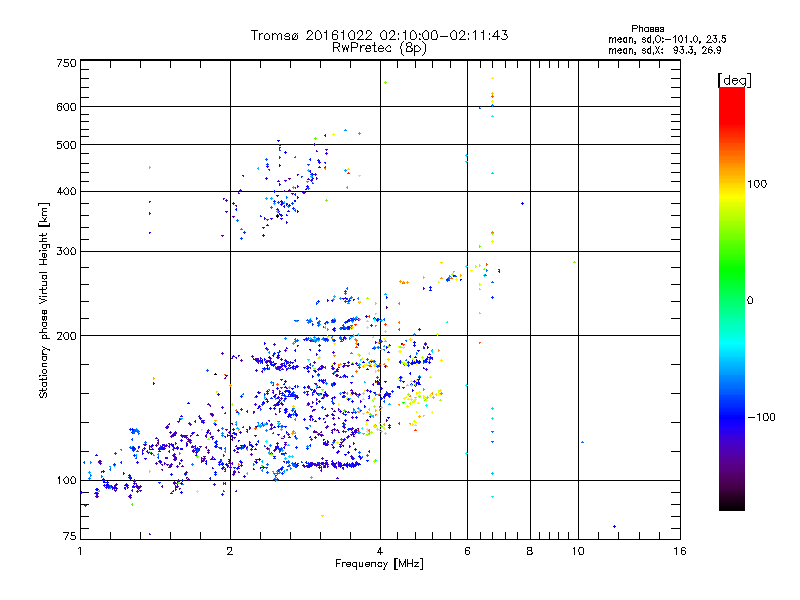
Task: Click the x-axis tick label '16'
Action: [680, 551]
